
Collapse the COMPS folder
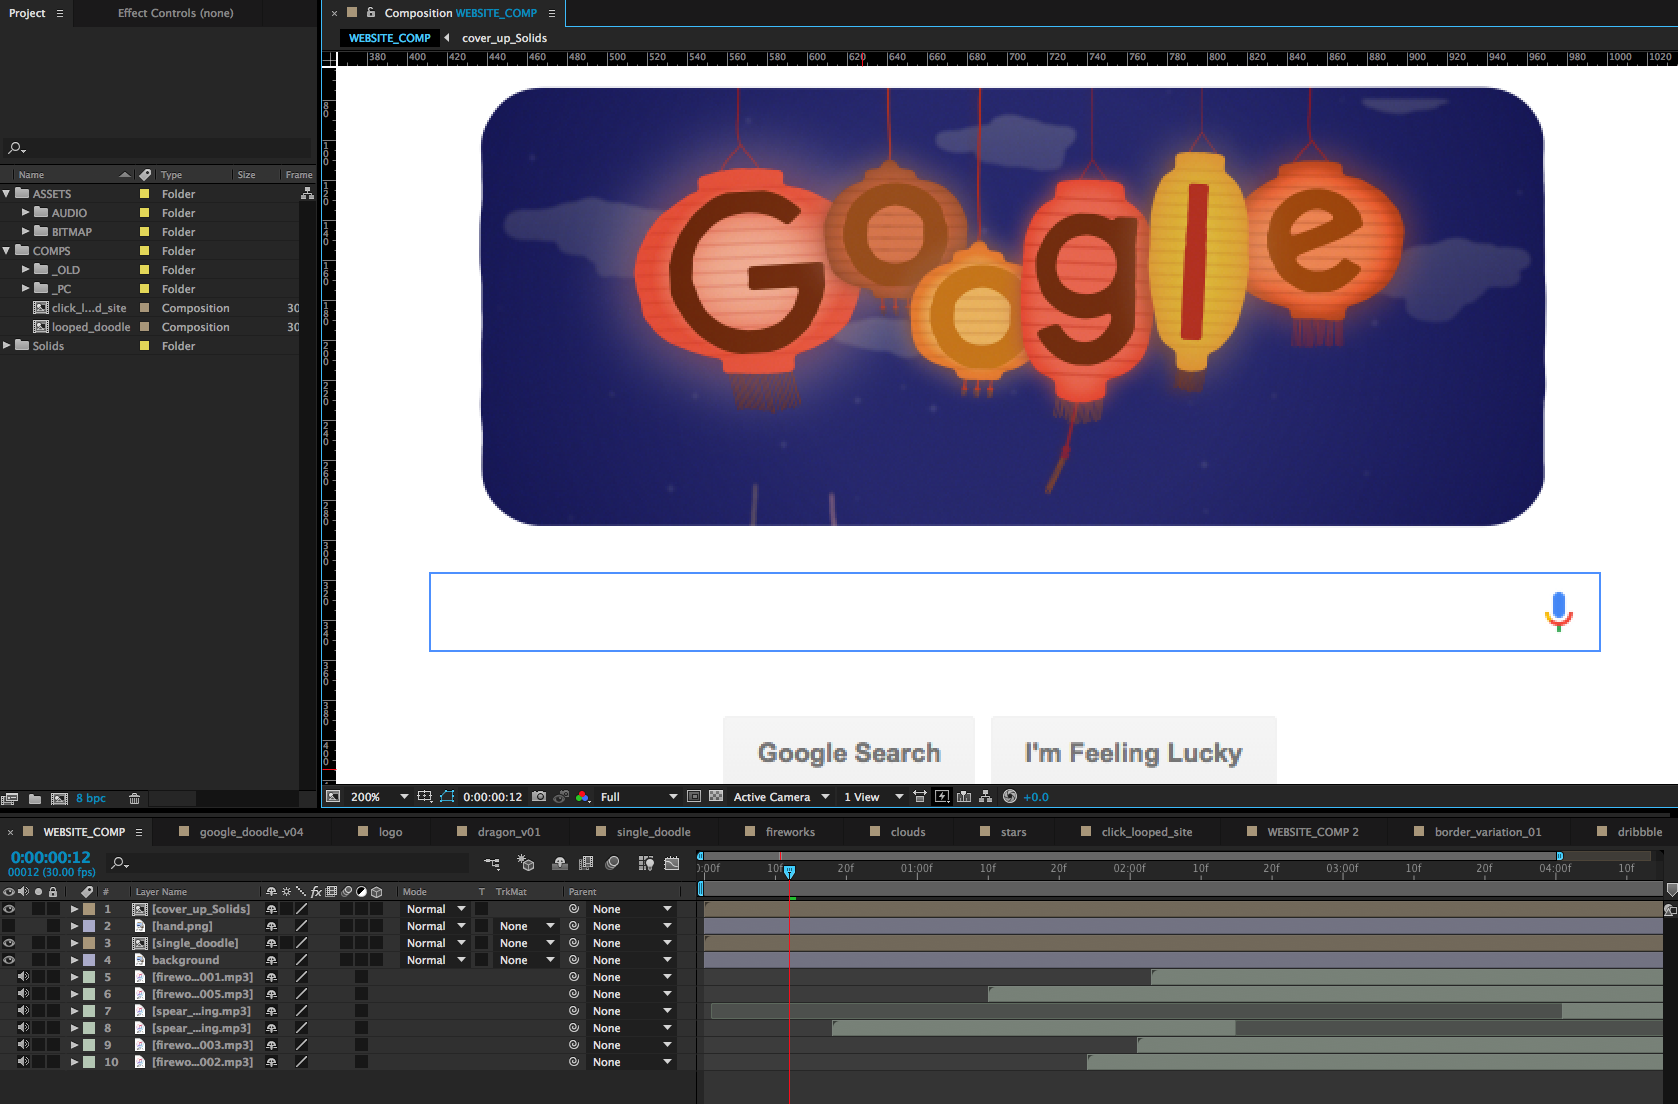pos(7,250)
